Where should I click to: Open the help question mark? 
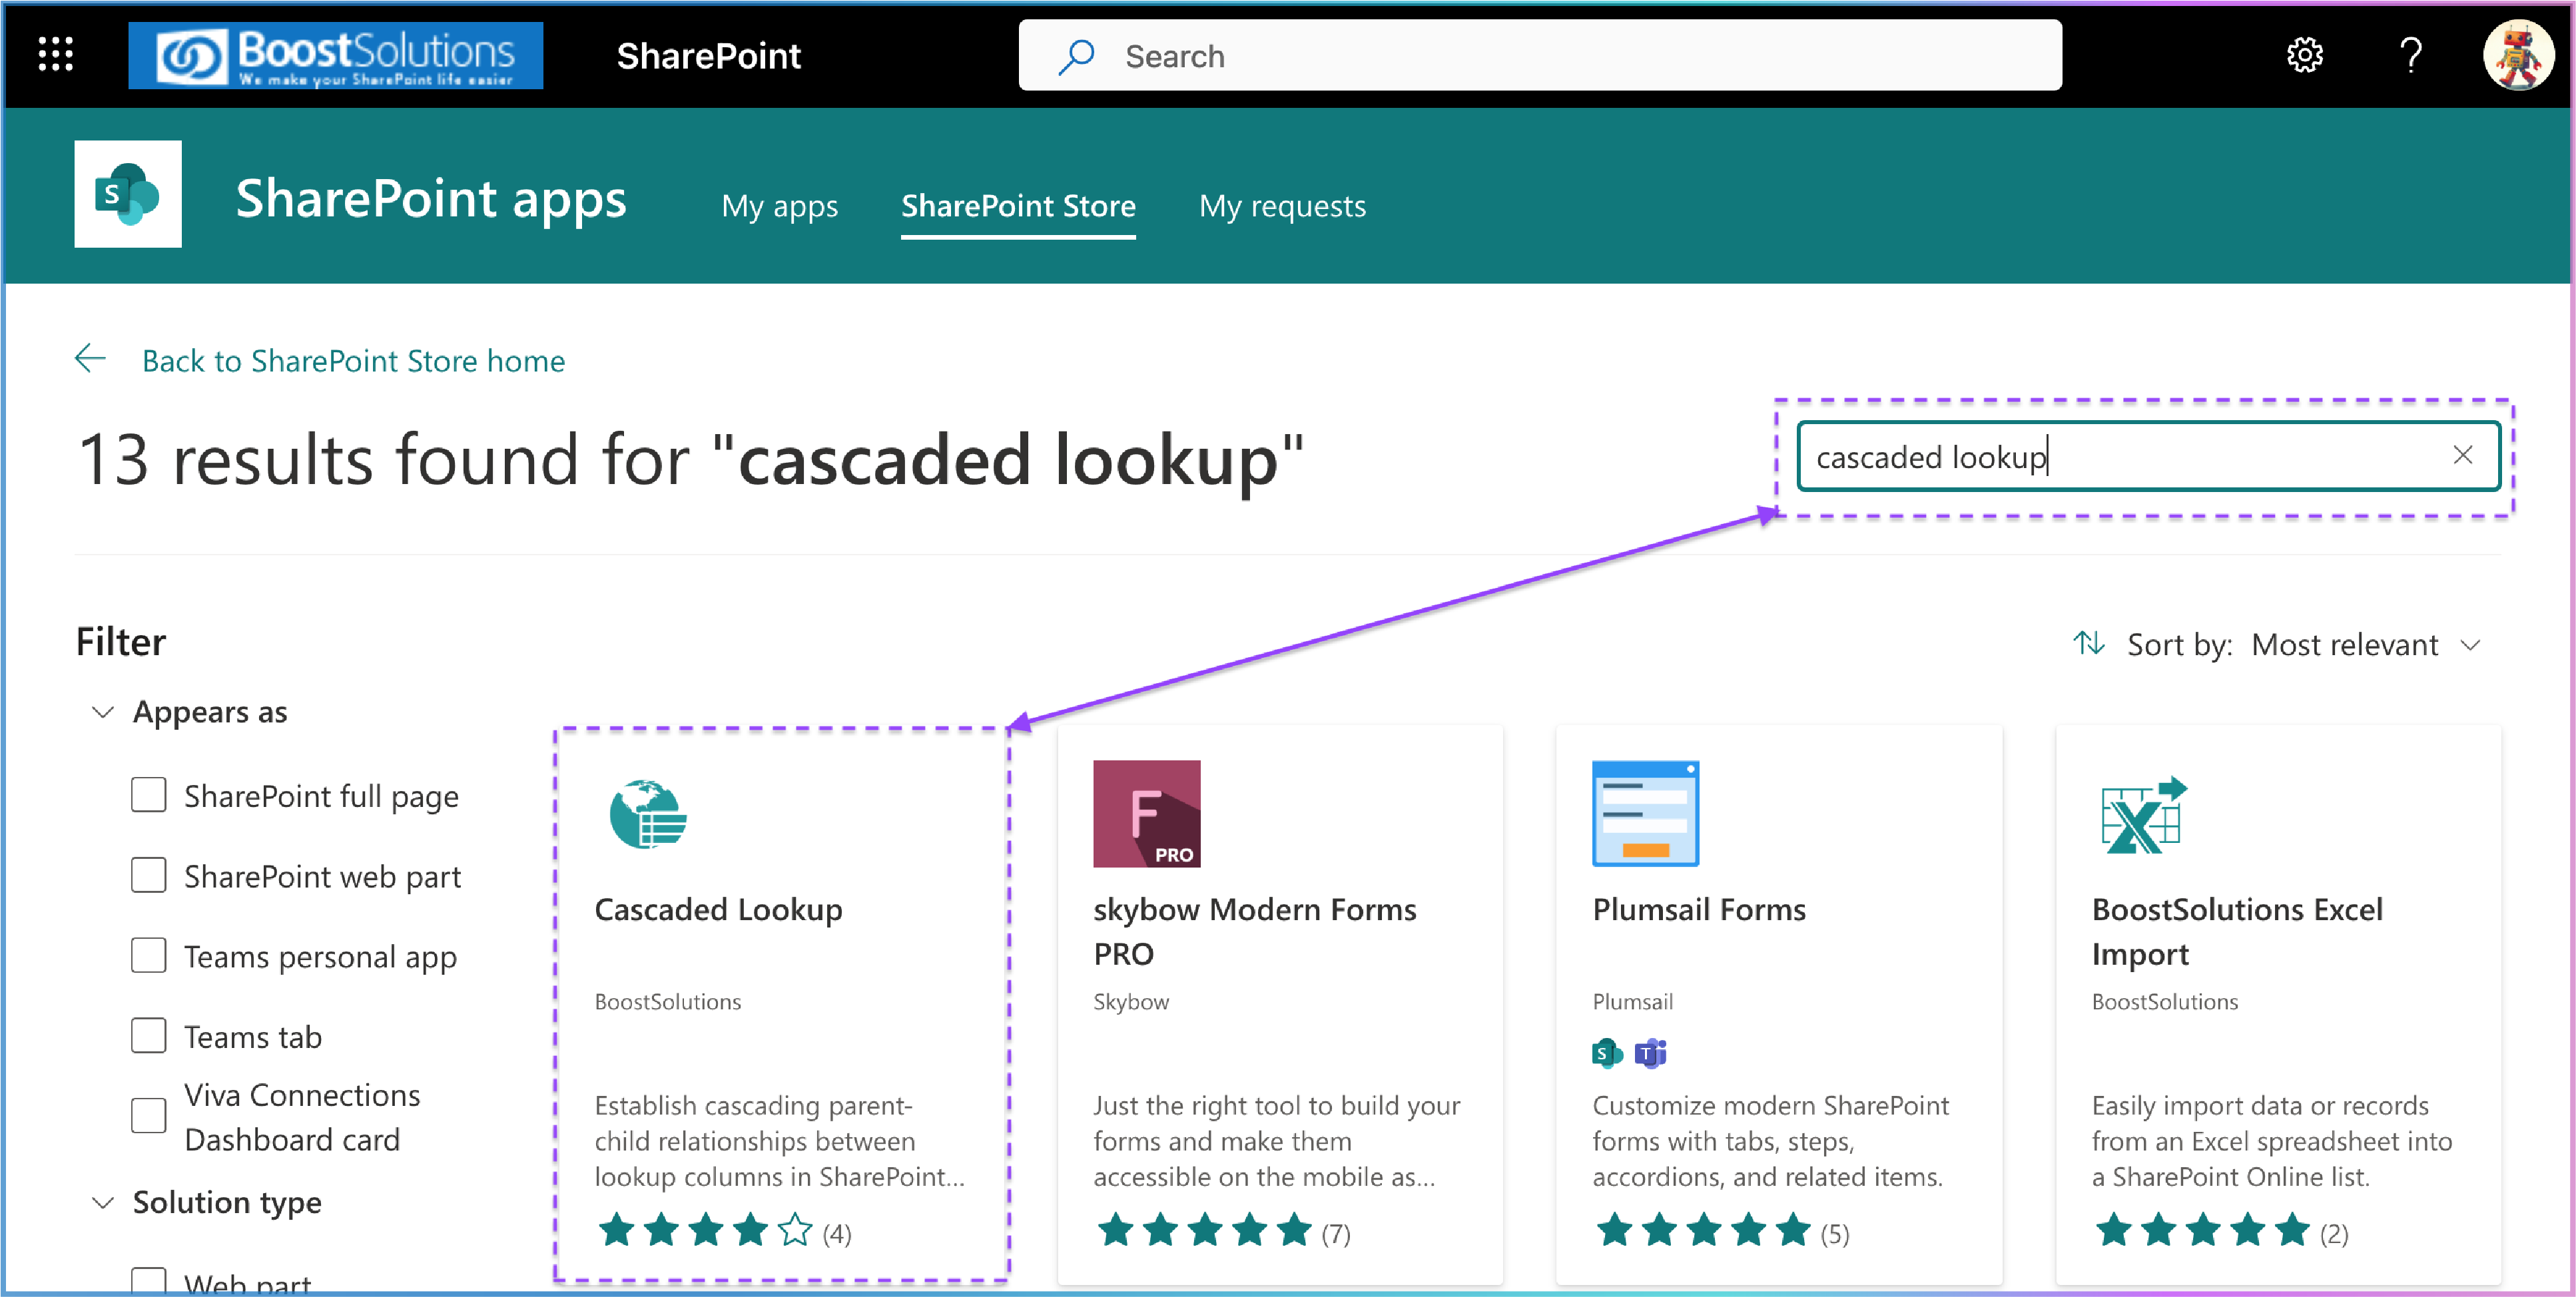[2411, 55]
